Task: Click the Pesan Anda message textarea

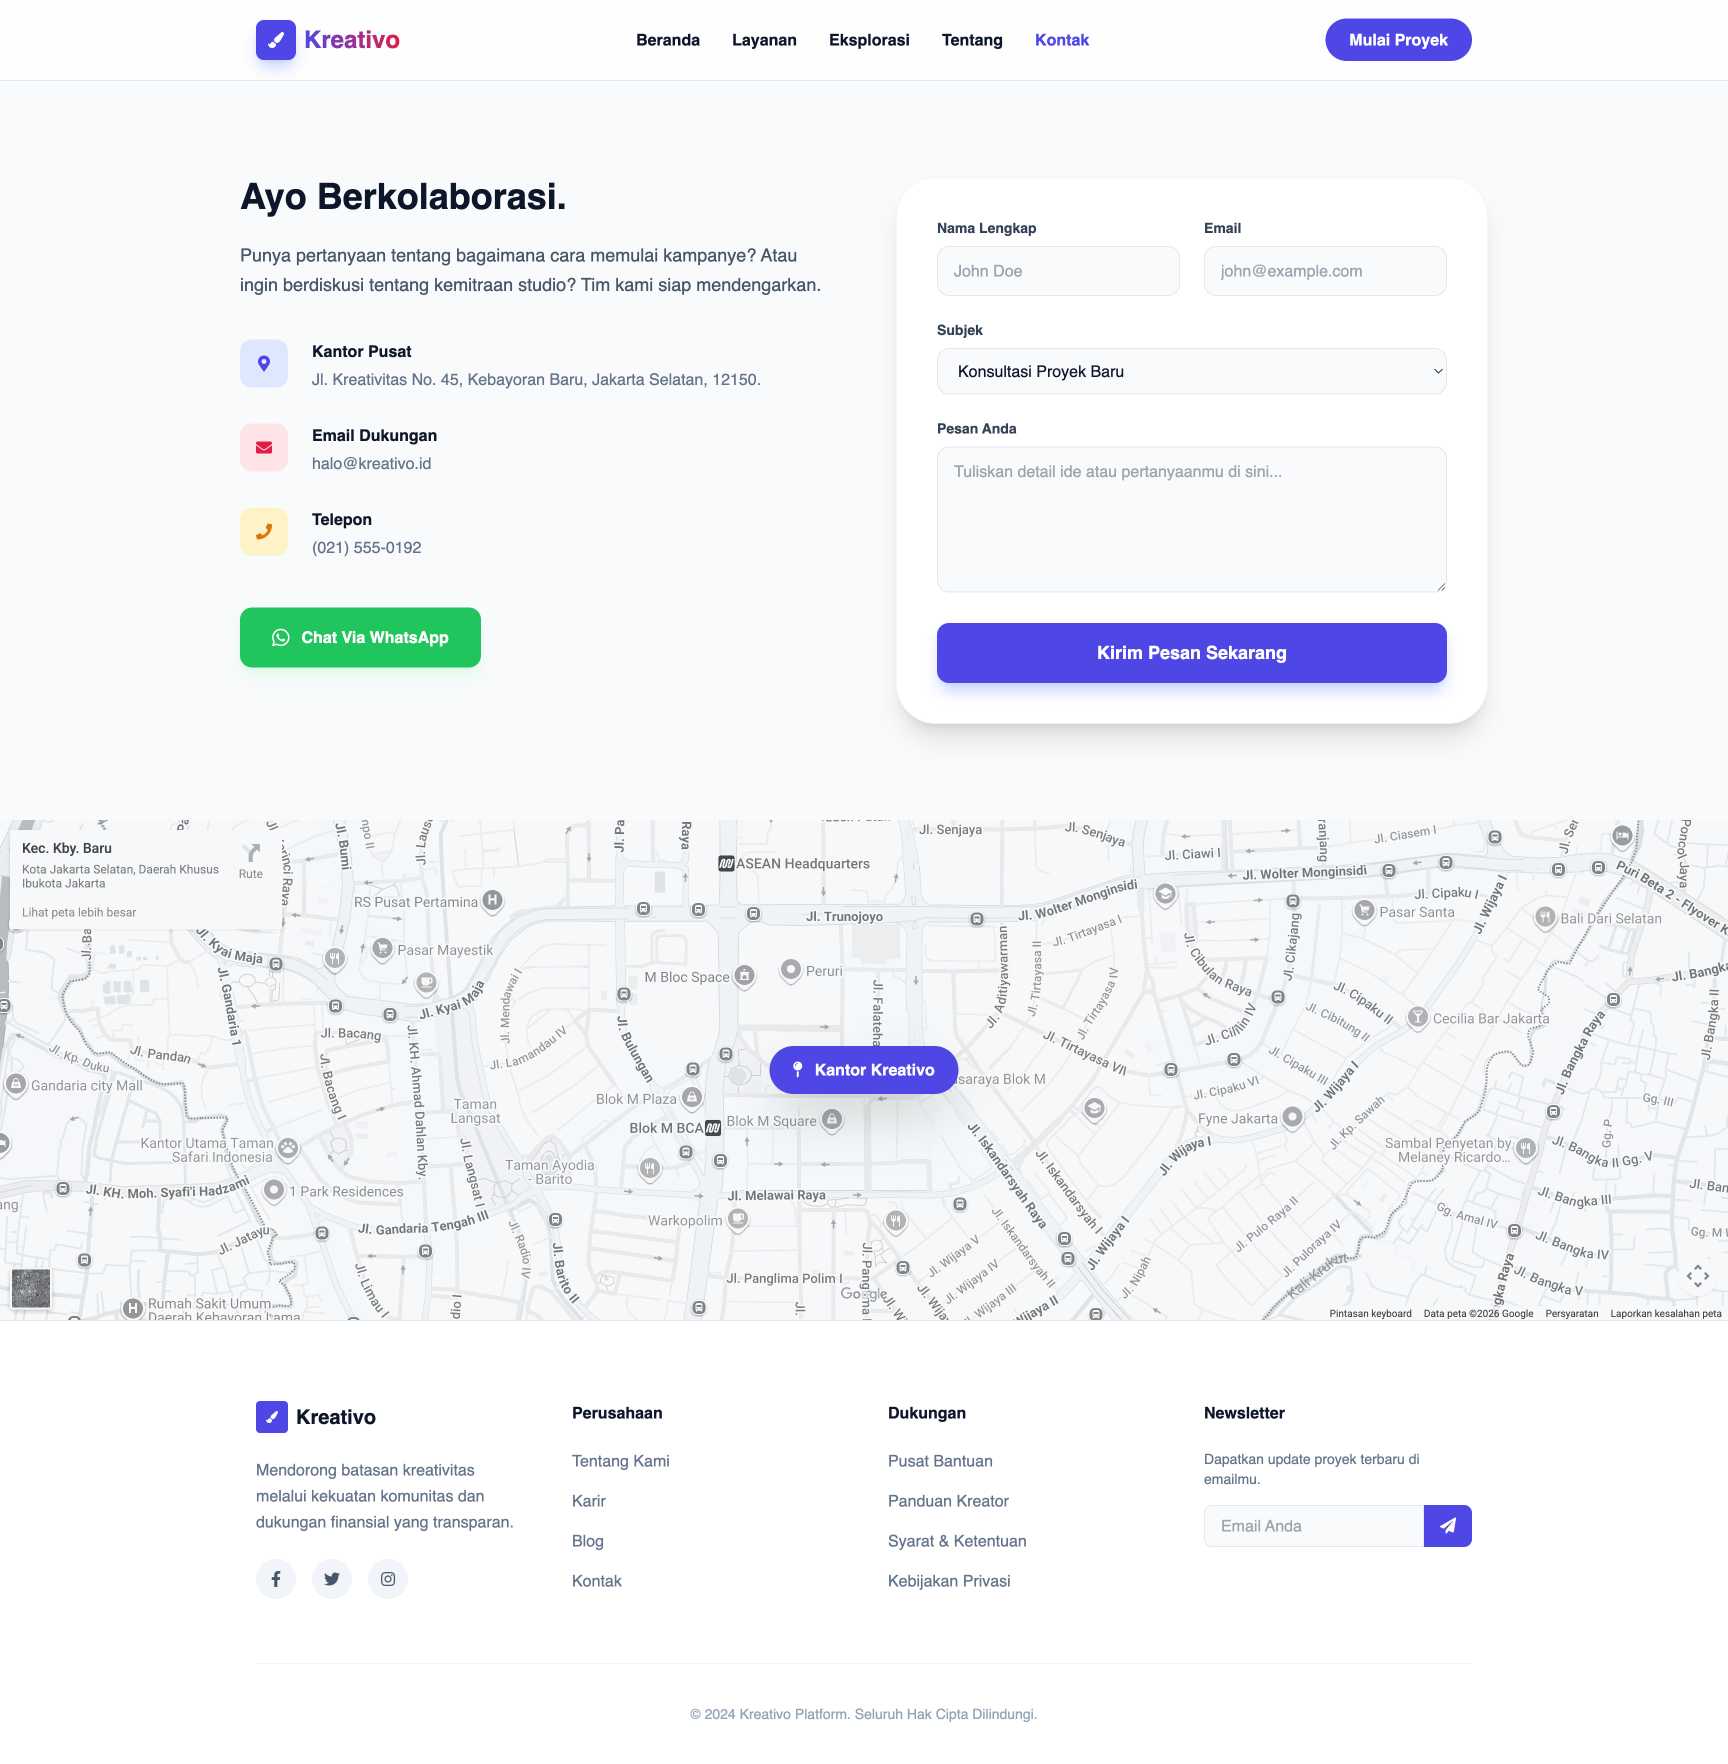Action: tap(1190, 519)
